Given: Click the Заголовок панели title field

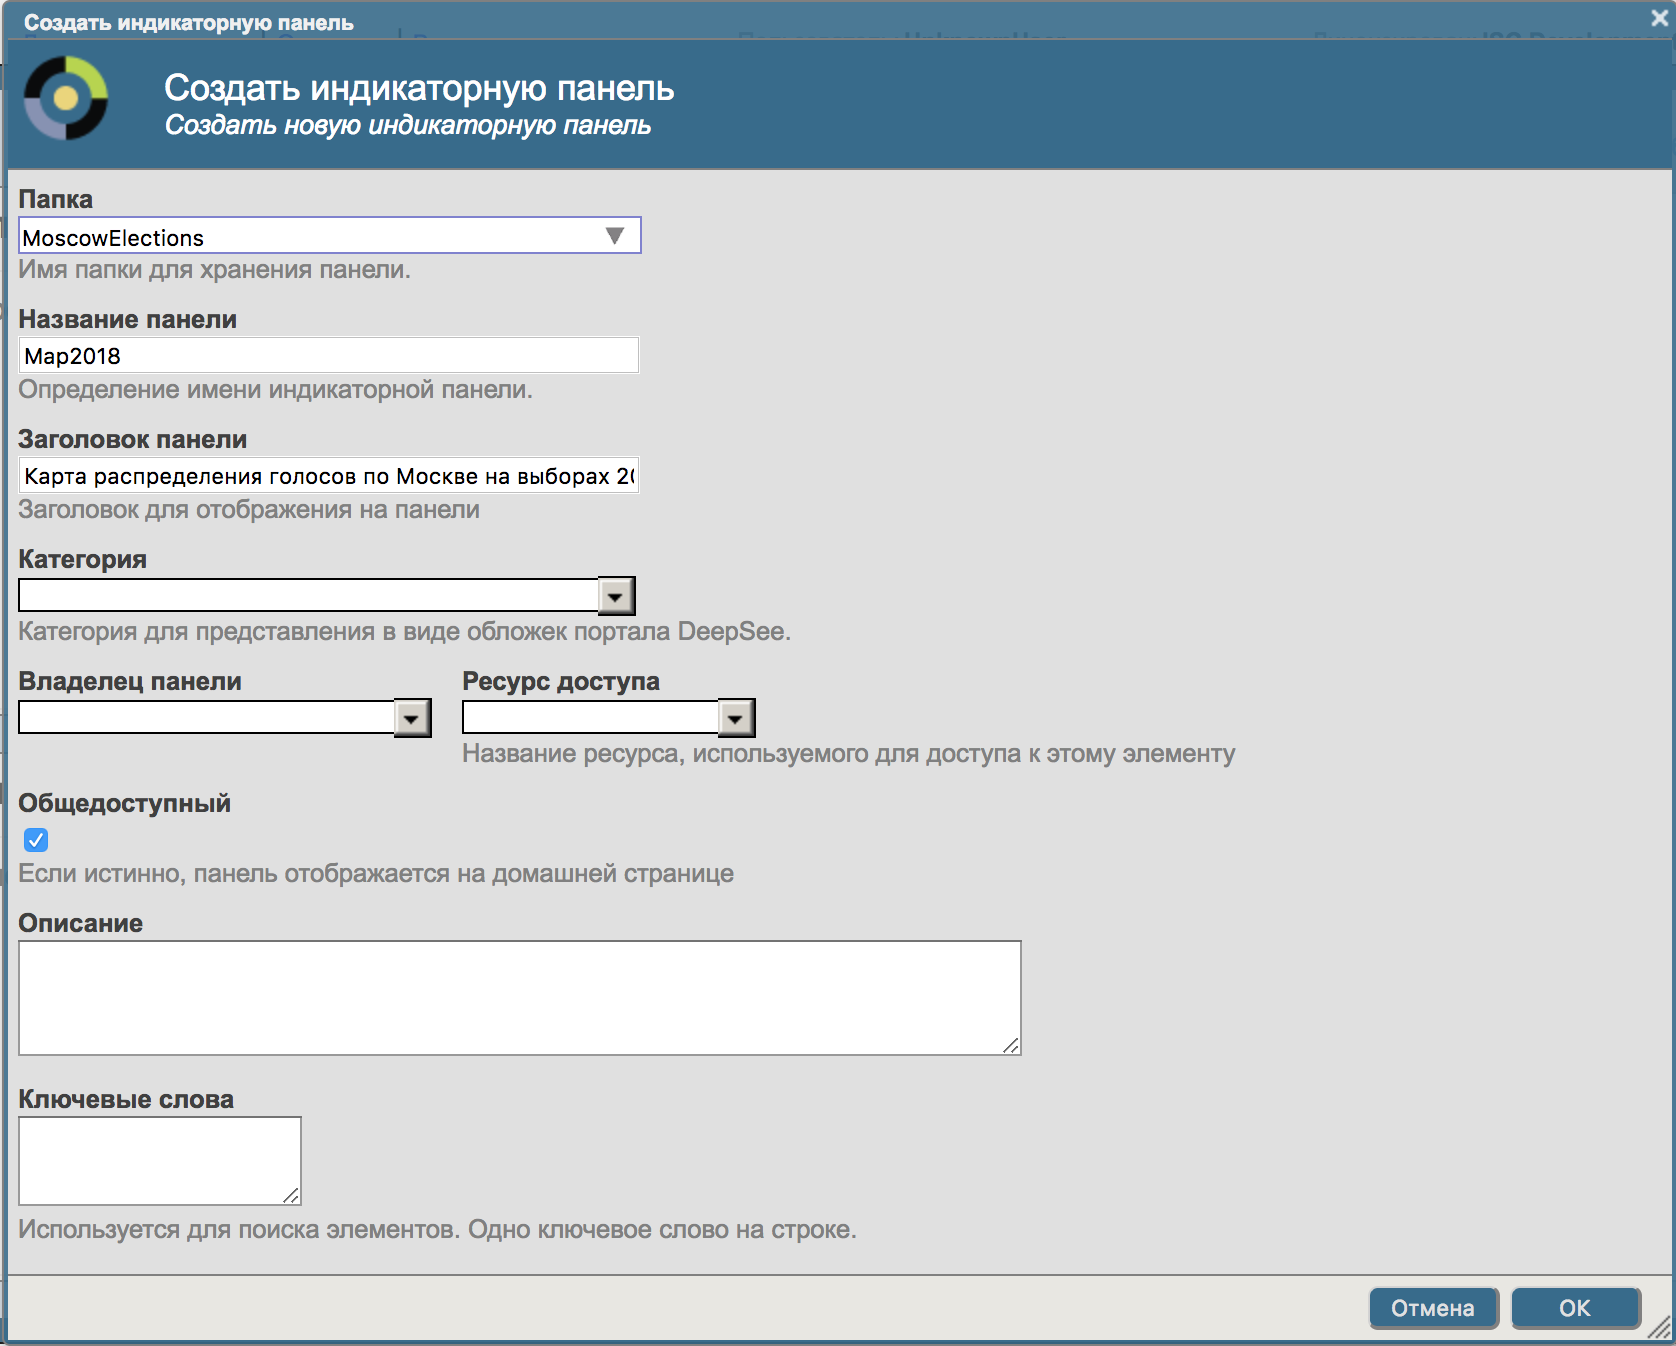Looking at the screenshot, I should coord(329,476).
